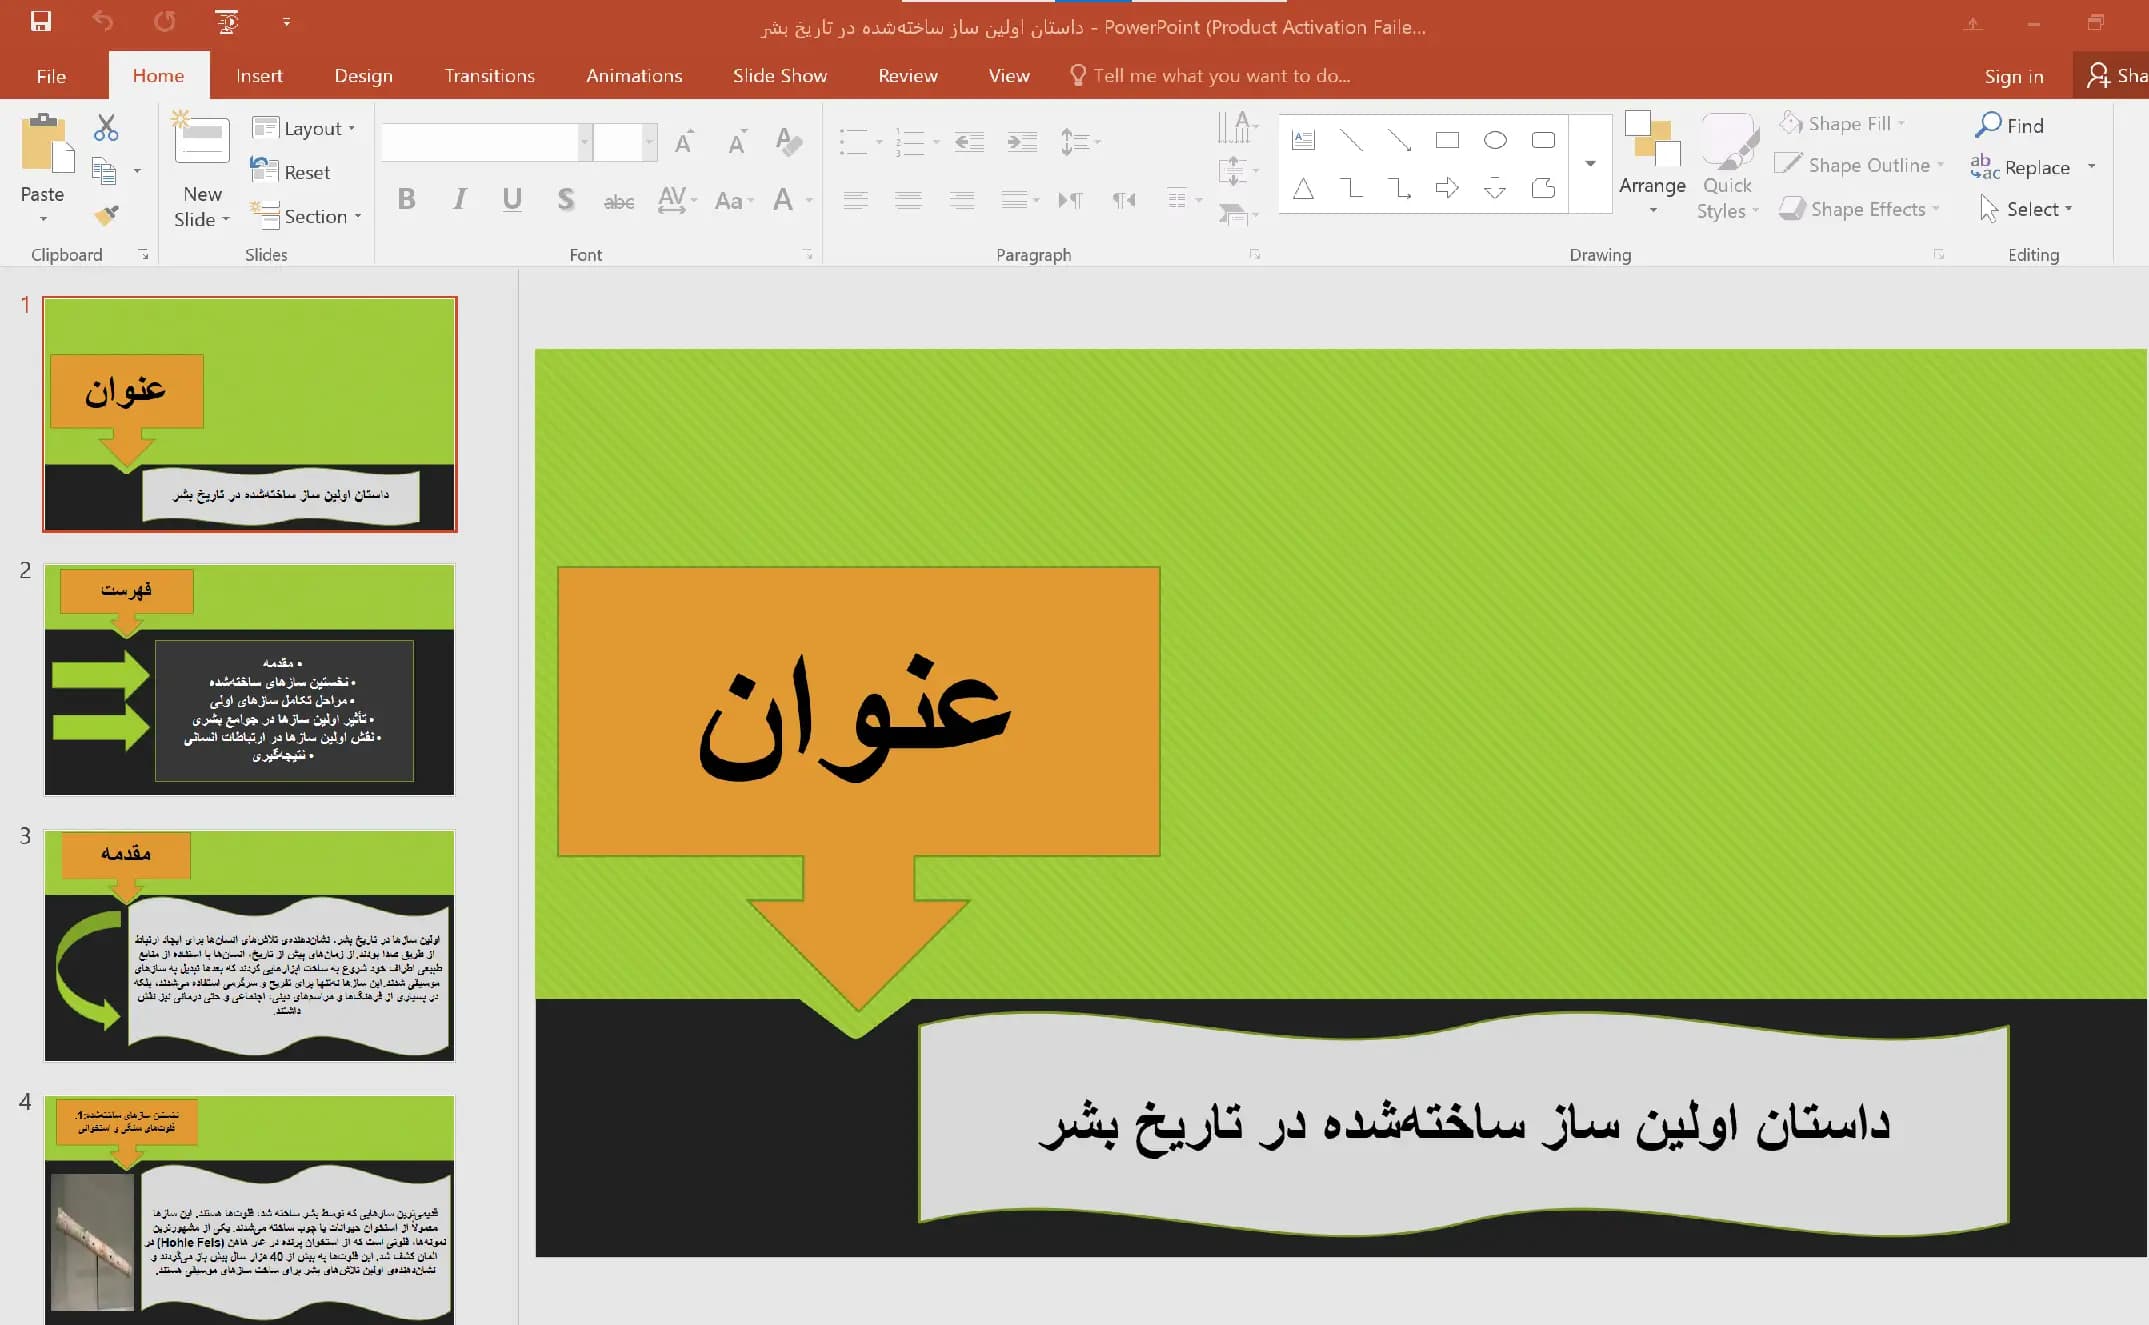The width and height of the screenshot is (2149, 1325).
Task: Toggle Align Left paragraph alignment
Action: pyautogui.click(x=855, y=200)
